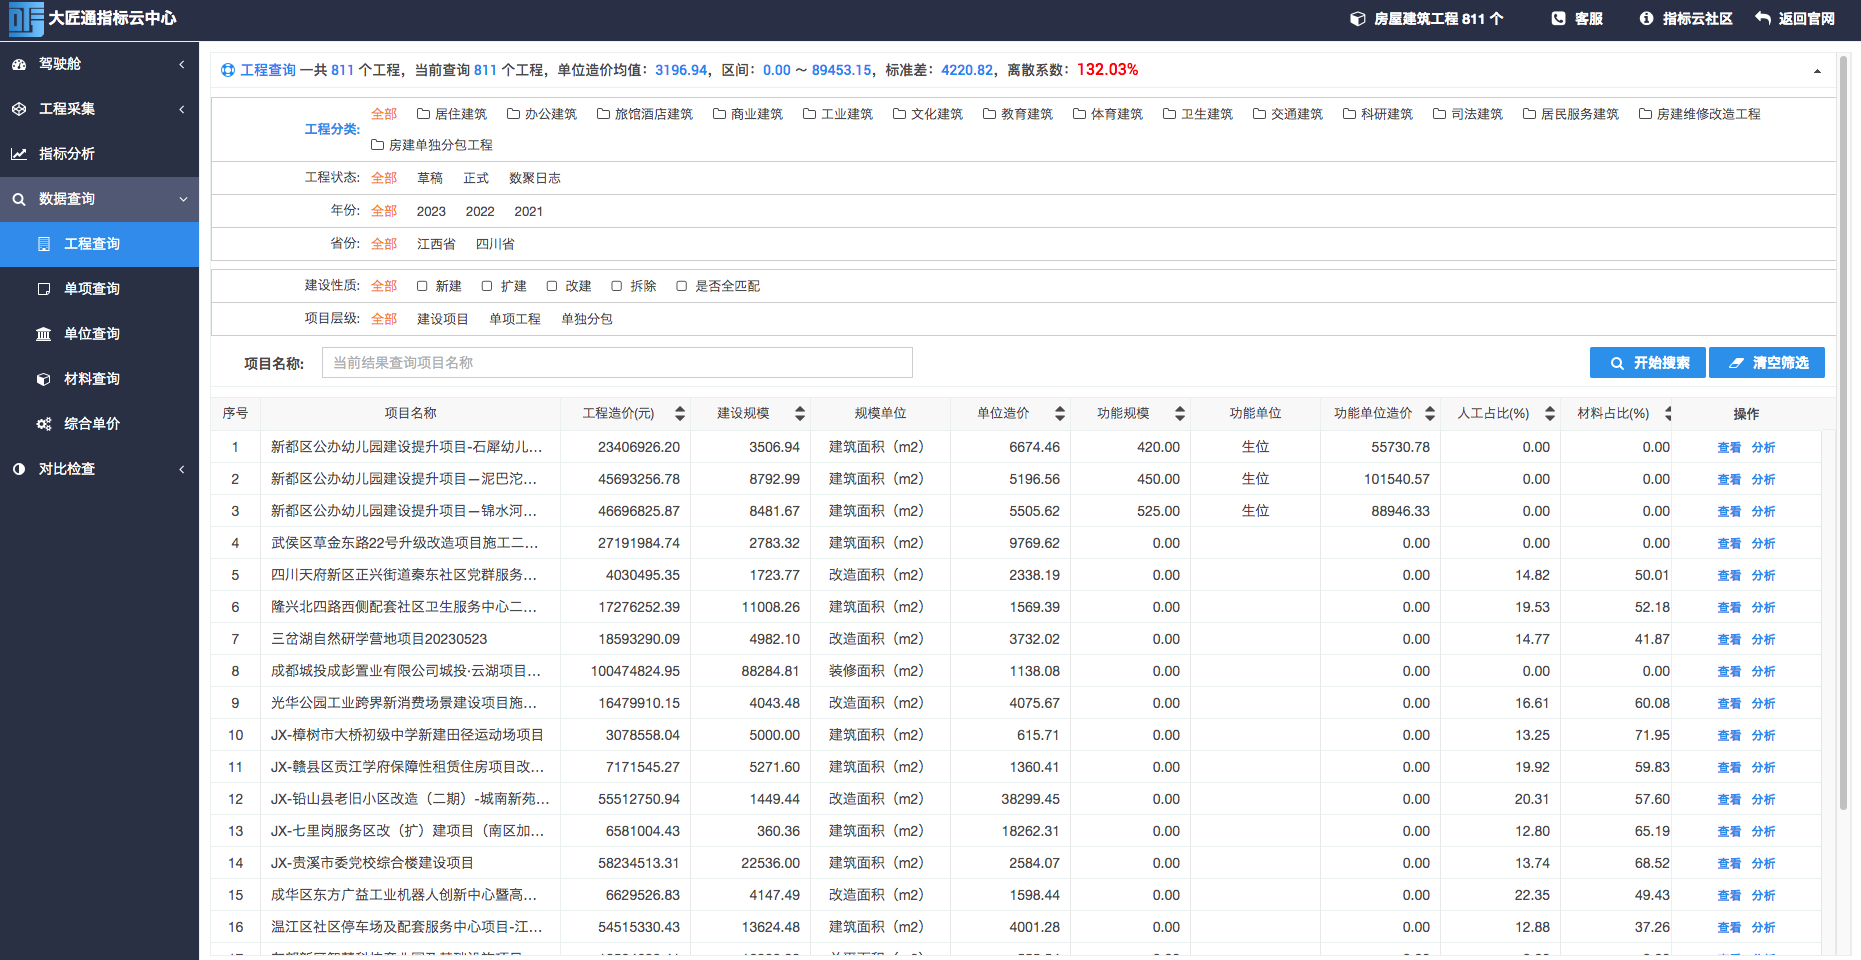Click the 工程采集 cube icon
This screenshot has width=1861, height=960.
tap(19, 109)
